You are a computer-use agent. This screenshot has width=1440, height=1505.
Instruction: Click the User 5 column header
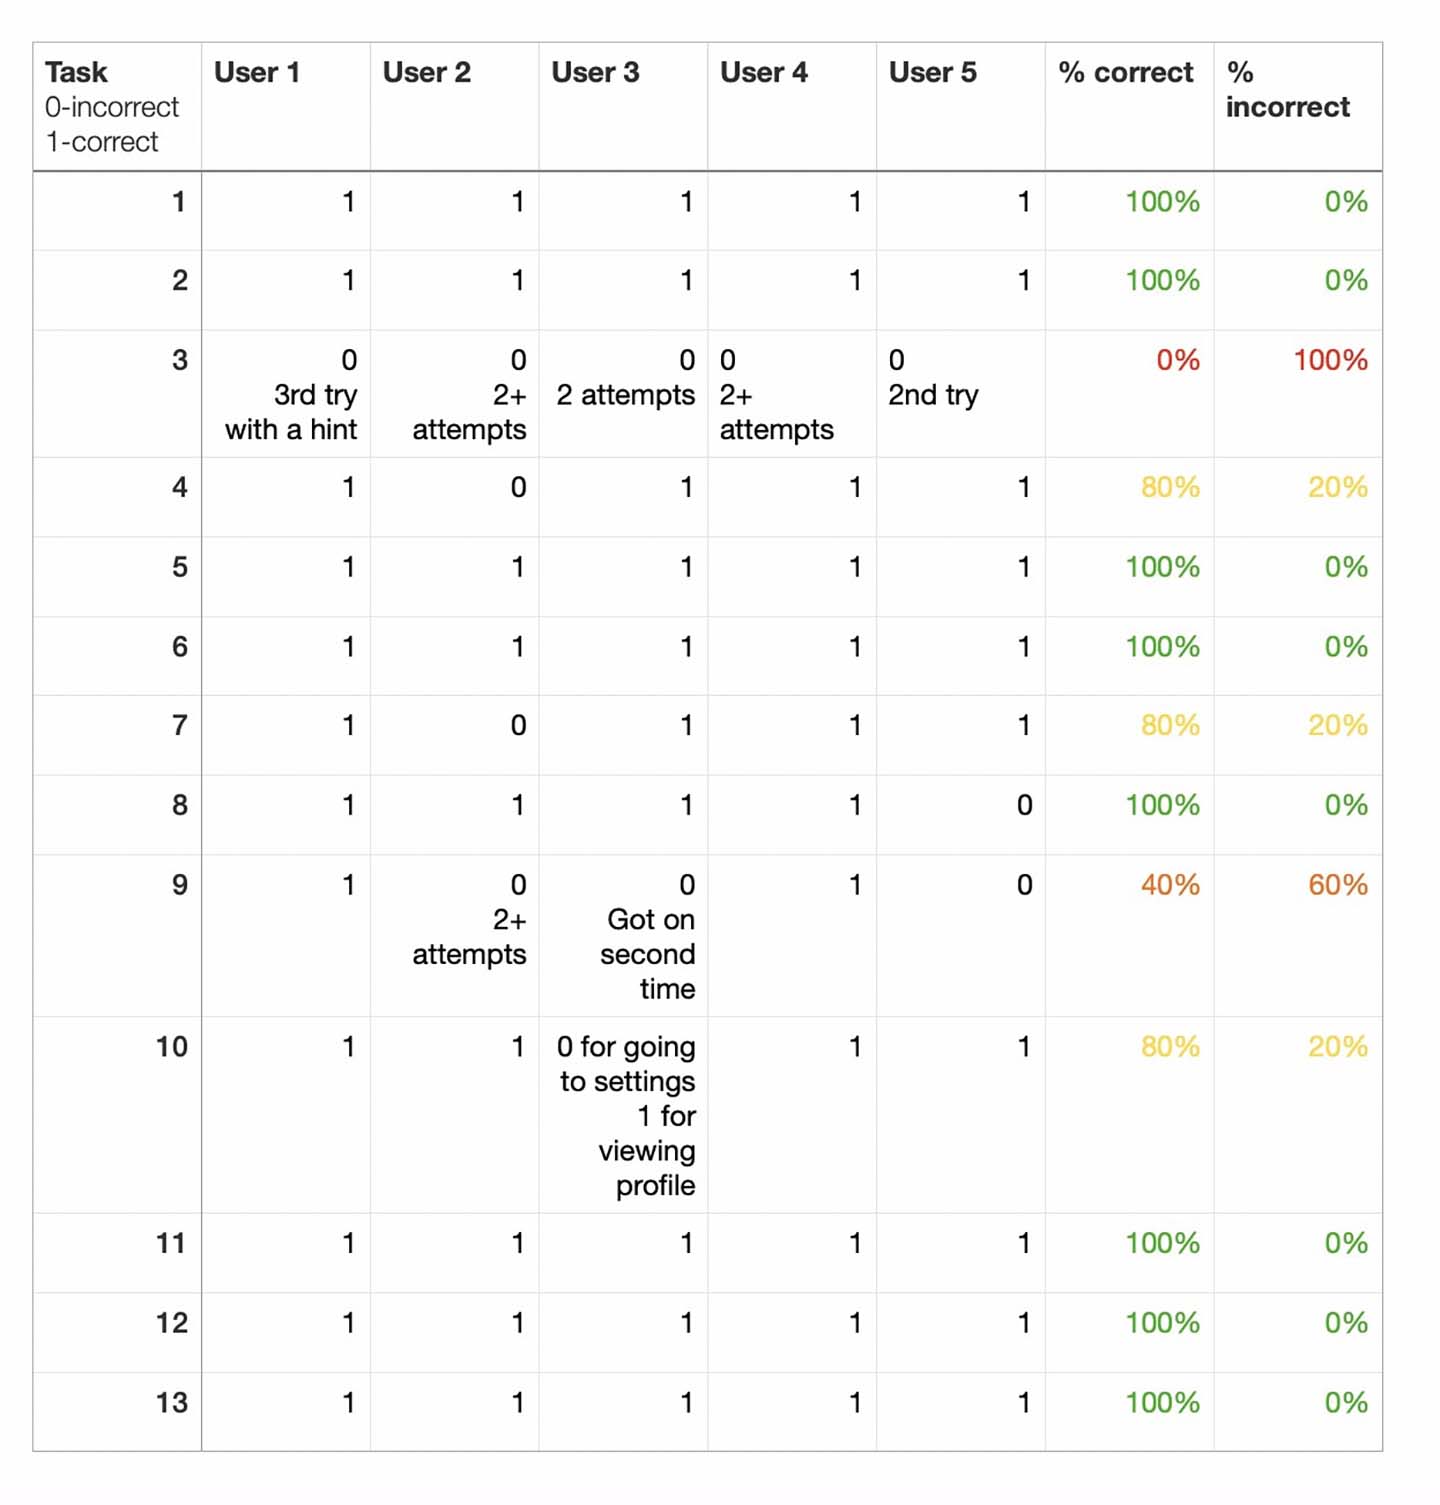960,106
